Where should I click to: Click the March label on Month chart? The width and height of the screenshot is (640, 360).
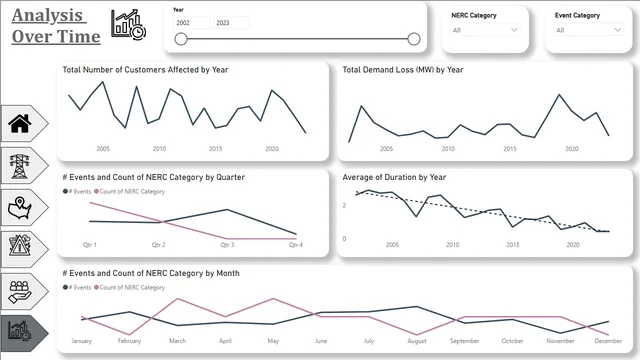(178, 341)
